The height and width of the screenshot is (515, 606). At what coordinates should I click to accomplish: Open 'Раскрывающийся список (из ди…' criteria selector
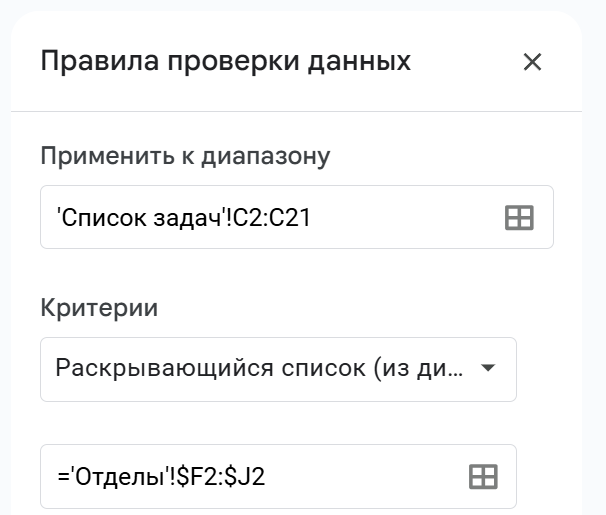point(278,369)
